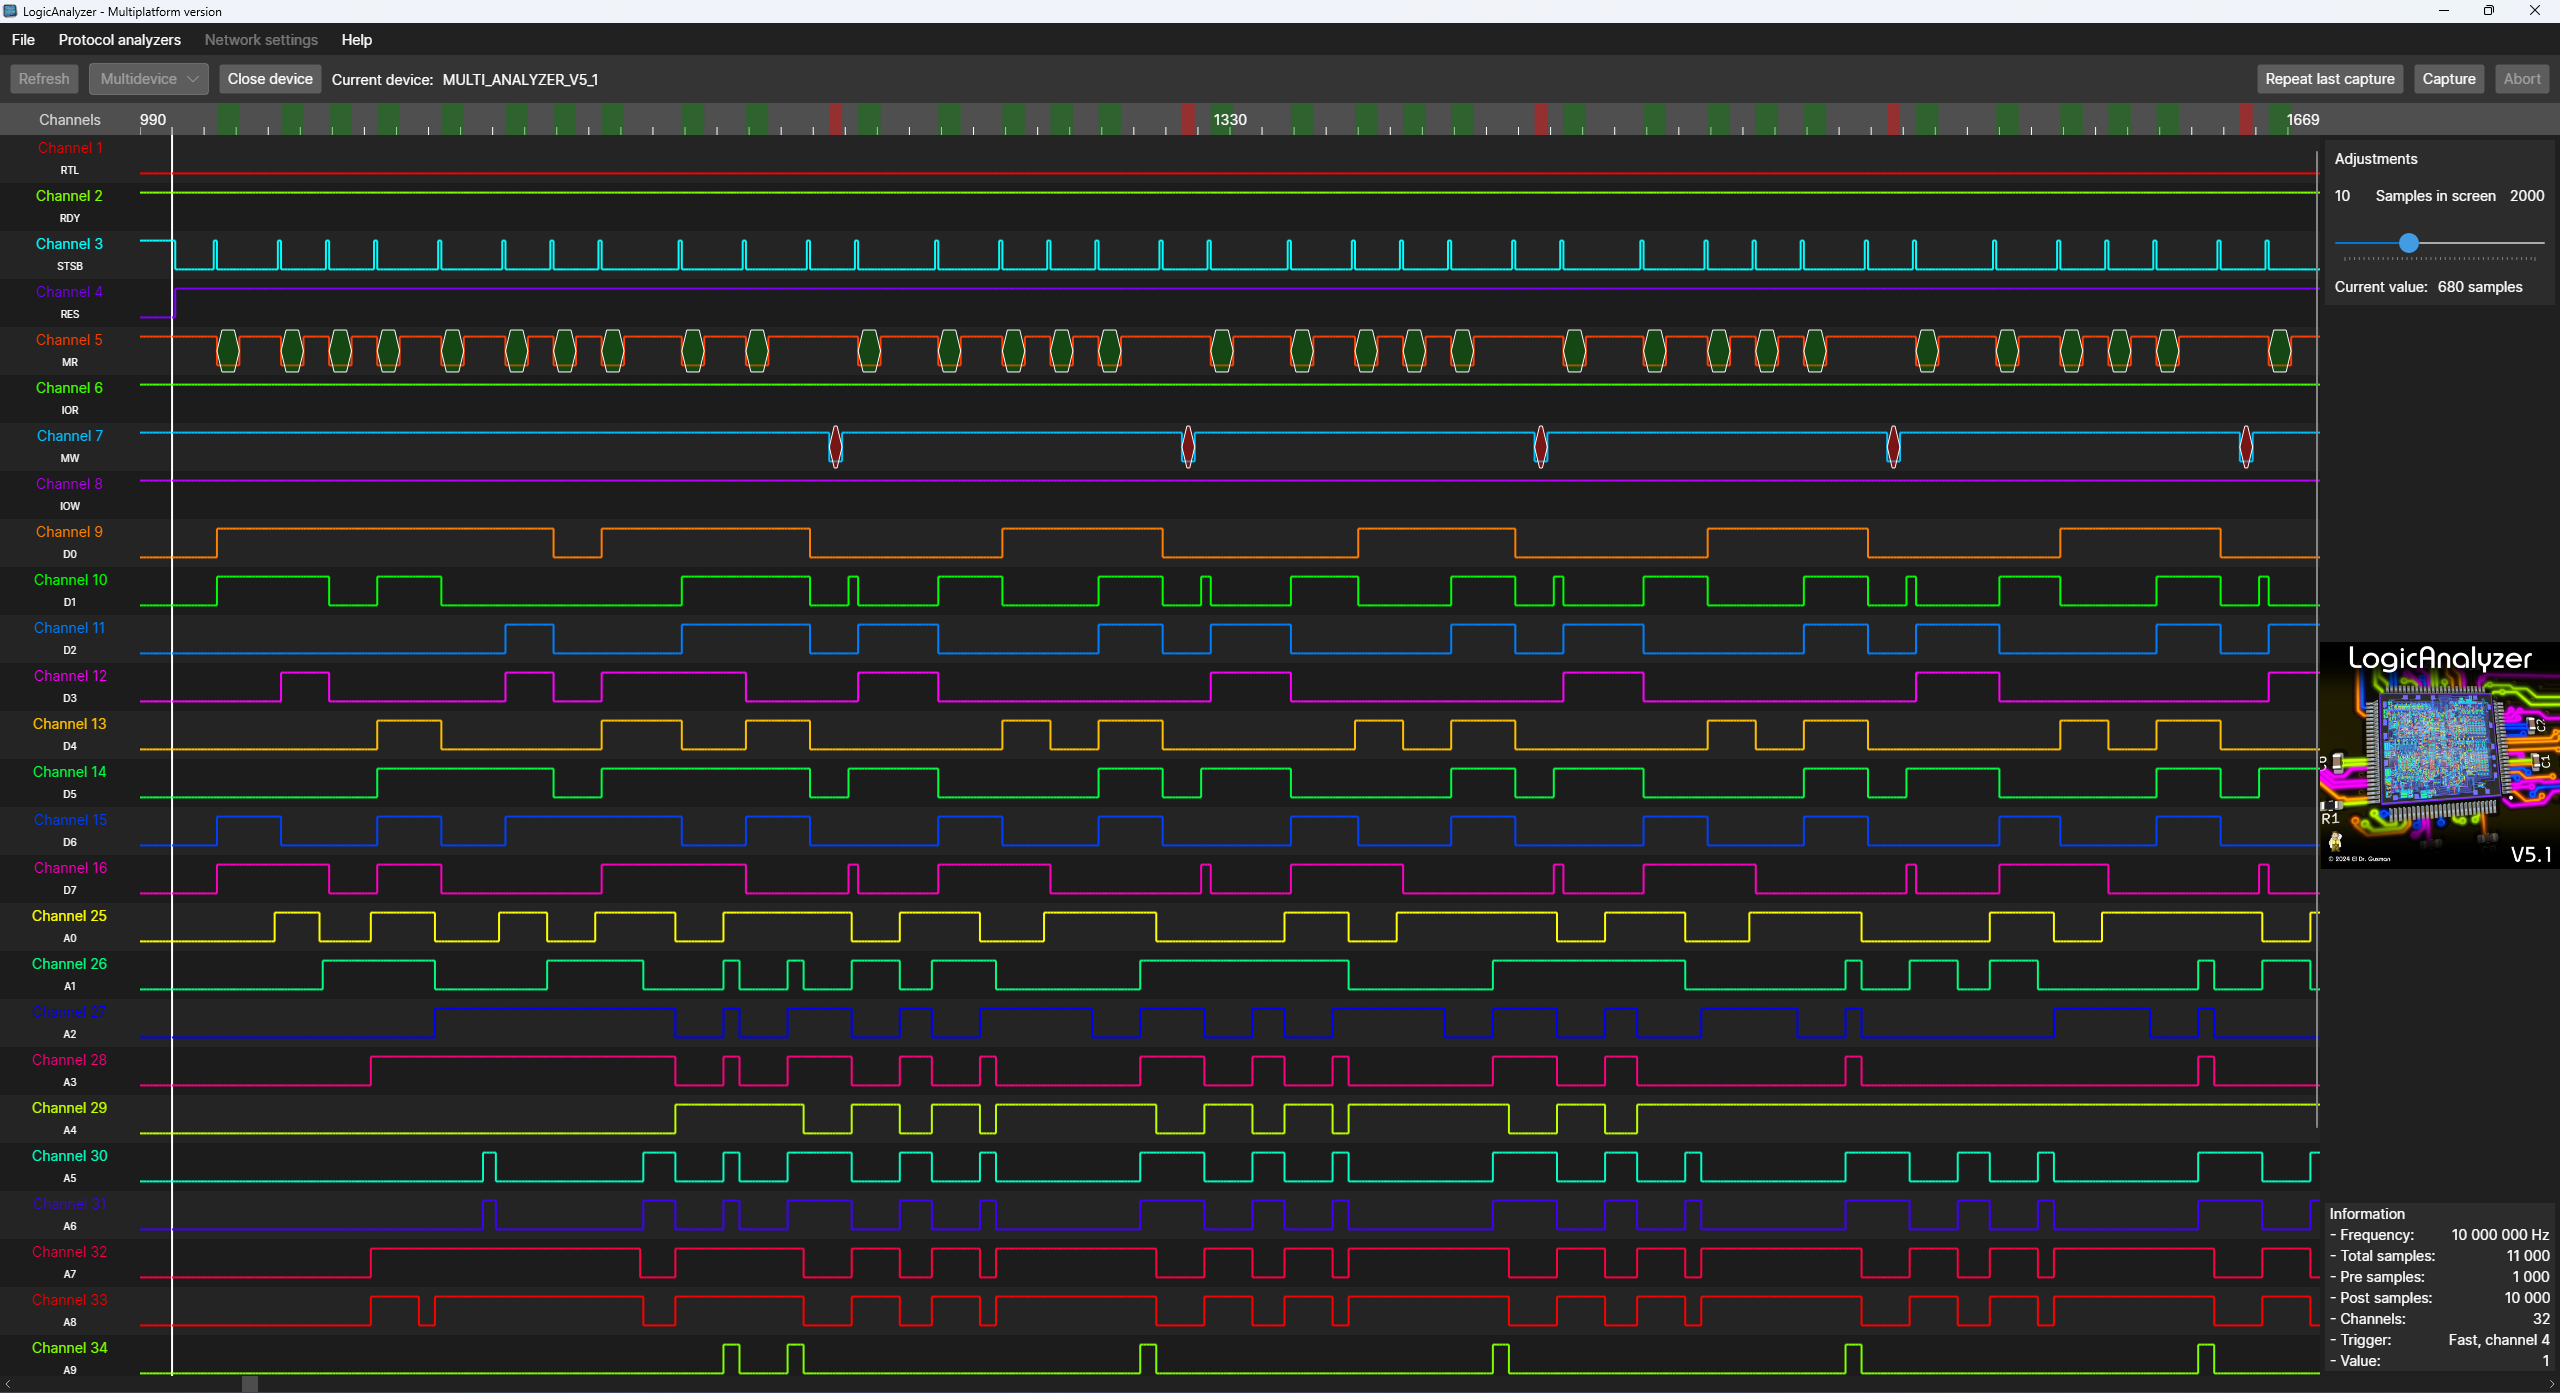Click the Frequency 10 000 000 Hz value

(x=2500, y=1235)
